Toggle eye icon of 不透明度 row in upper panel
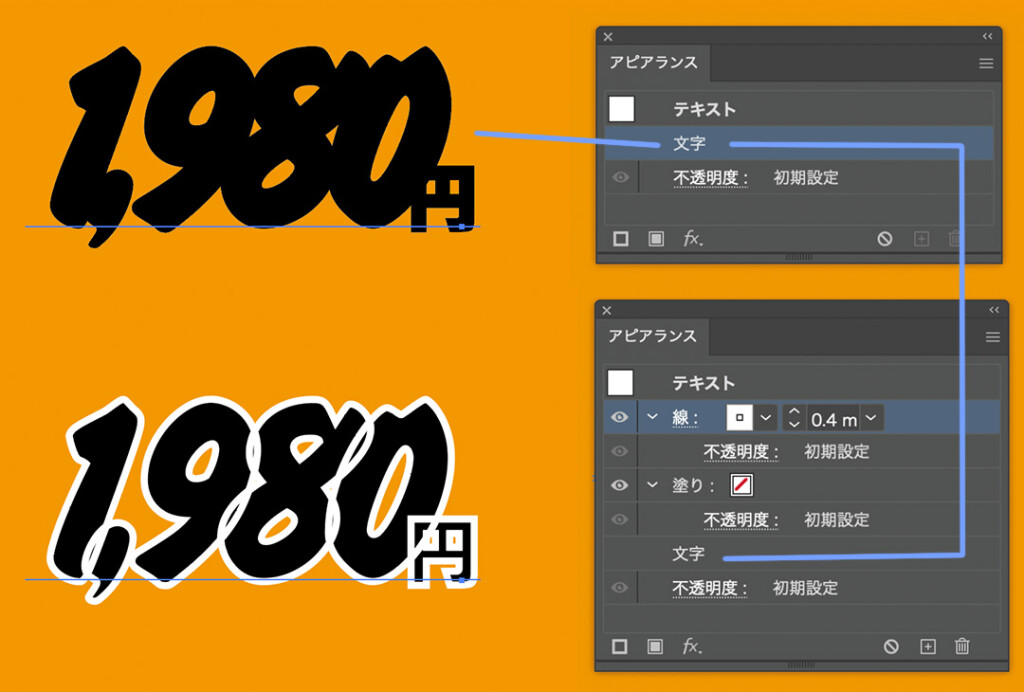This screenshot has height=692, width=1024. point(620,178)
